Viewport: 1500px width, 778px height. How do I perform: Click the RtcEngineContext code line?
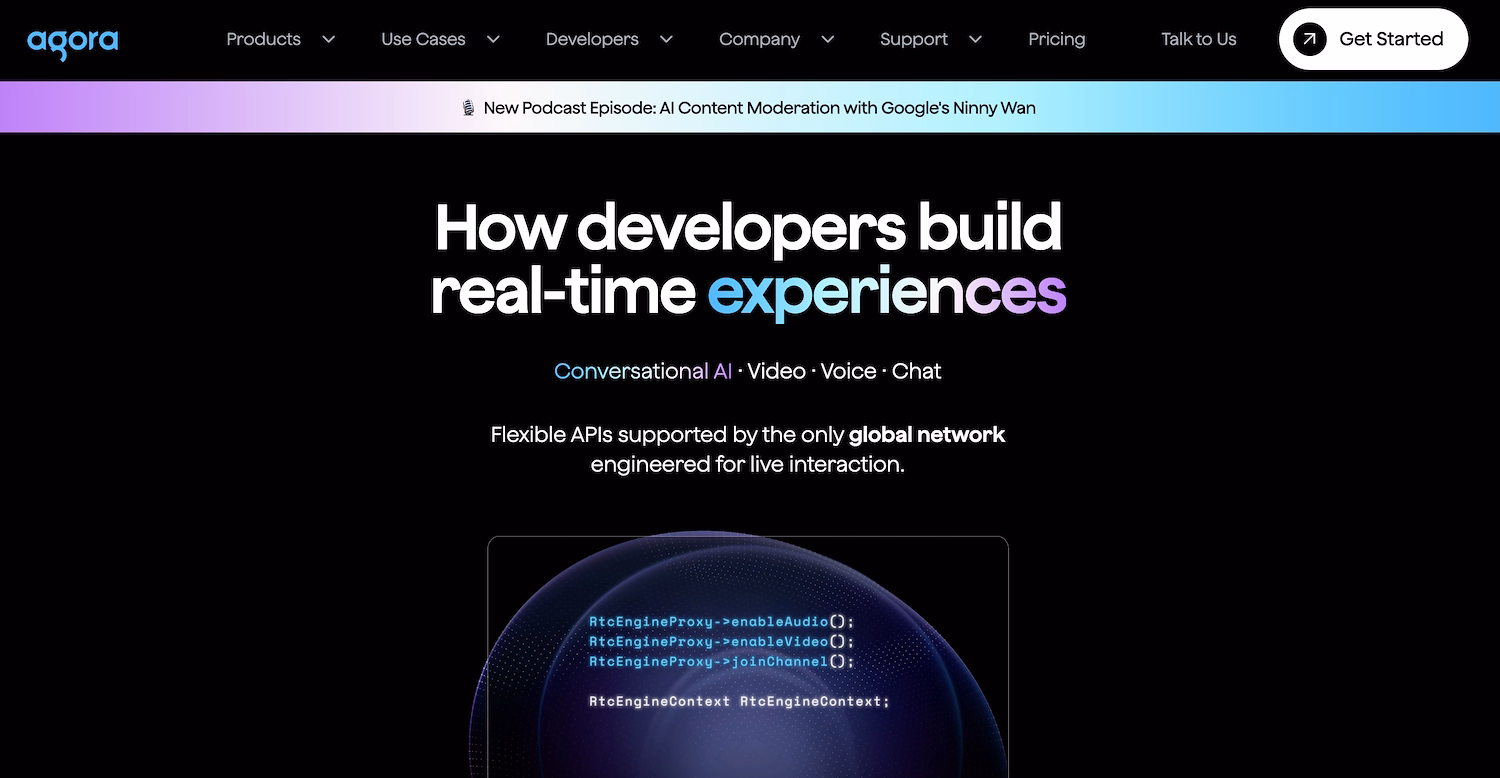pyautogui.click(x=739, y=702)
